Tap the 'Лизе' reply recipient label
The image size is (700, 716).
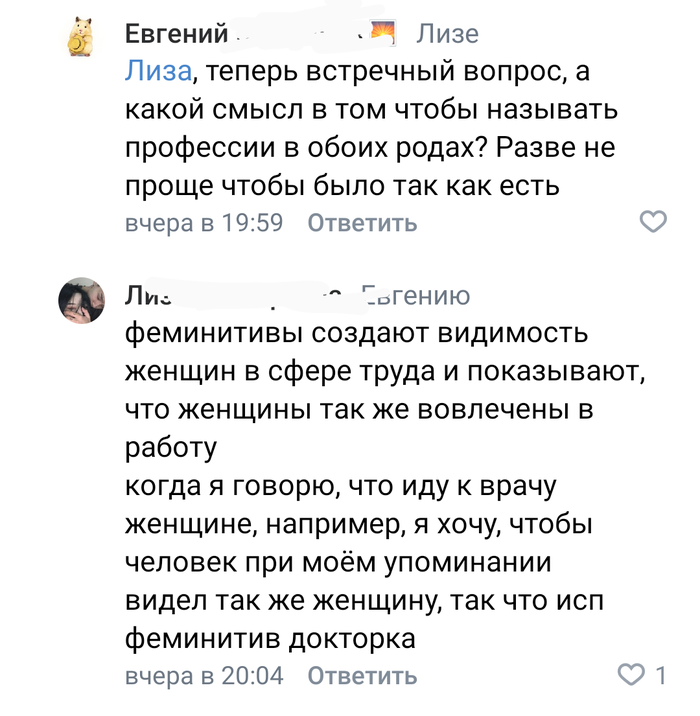click(447, 35)
